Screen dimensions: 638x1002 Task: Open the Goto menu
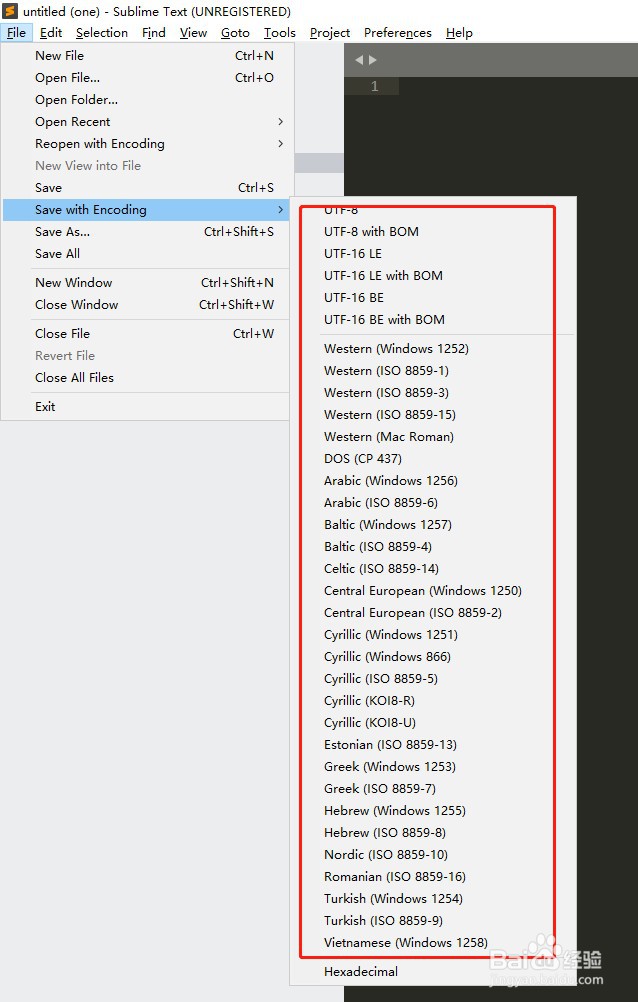(235, 33)
